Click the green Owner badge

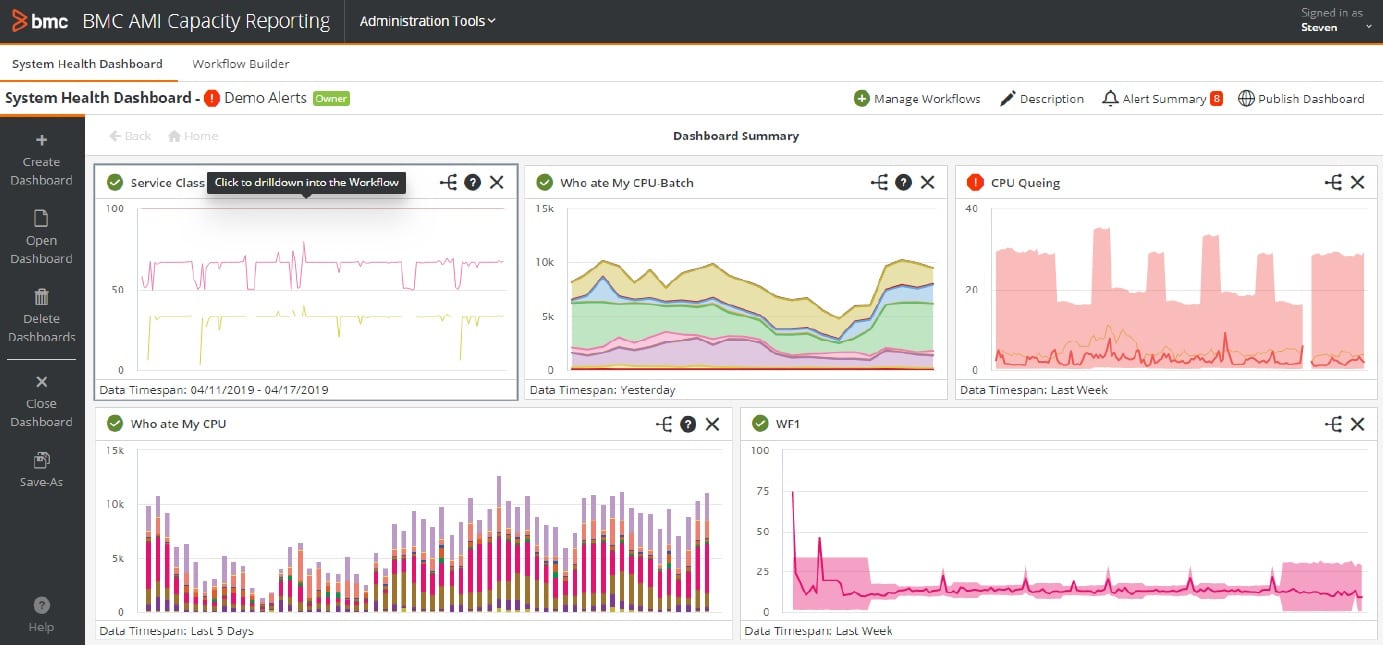pos(331,99)
